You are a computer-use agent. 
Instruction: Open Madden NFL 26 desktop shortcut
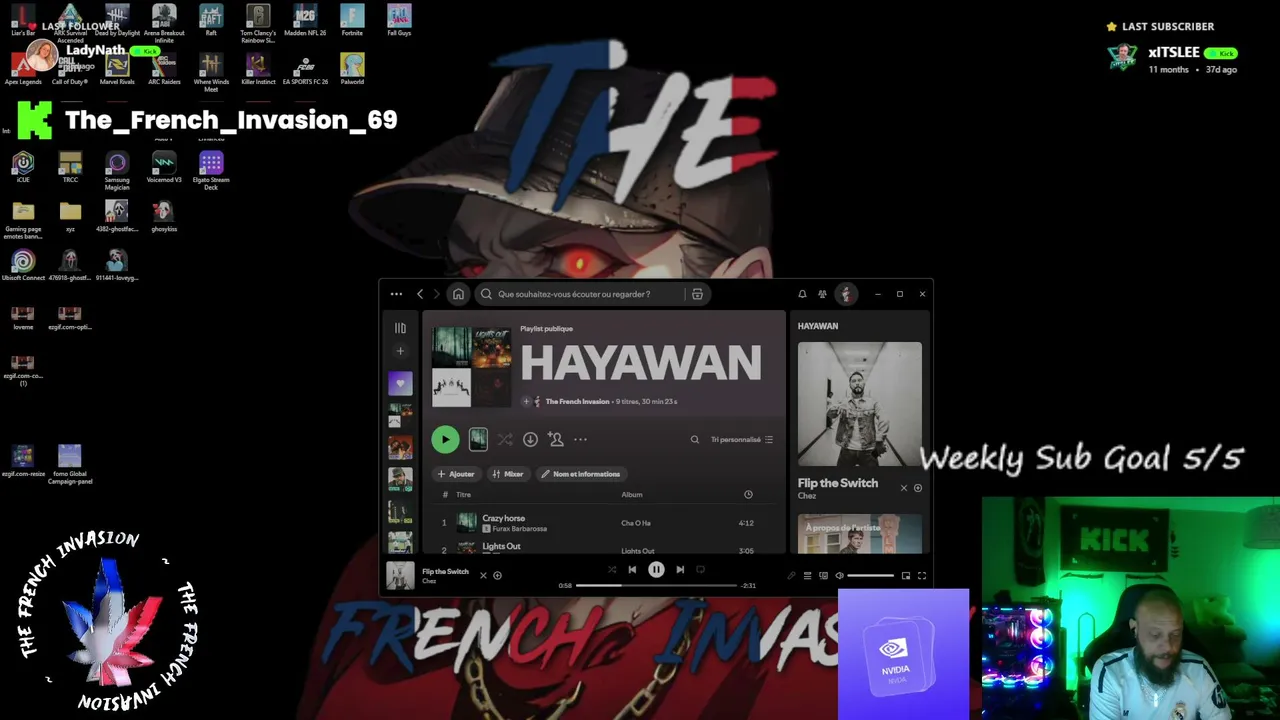point(305,21)
